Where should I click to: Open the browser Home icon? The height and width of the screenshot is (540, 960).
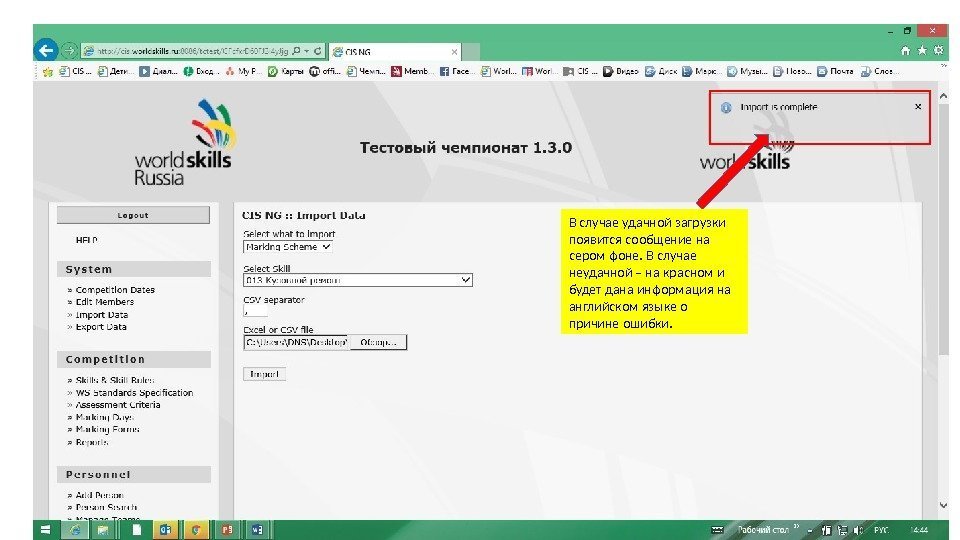pos(906,51)
